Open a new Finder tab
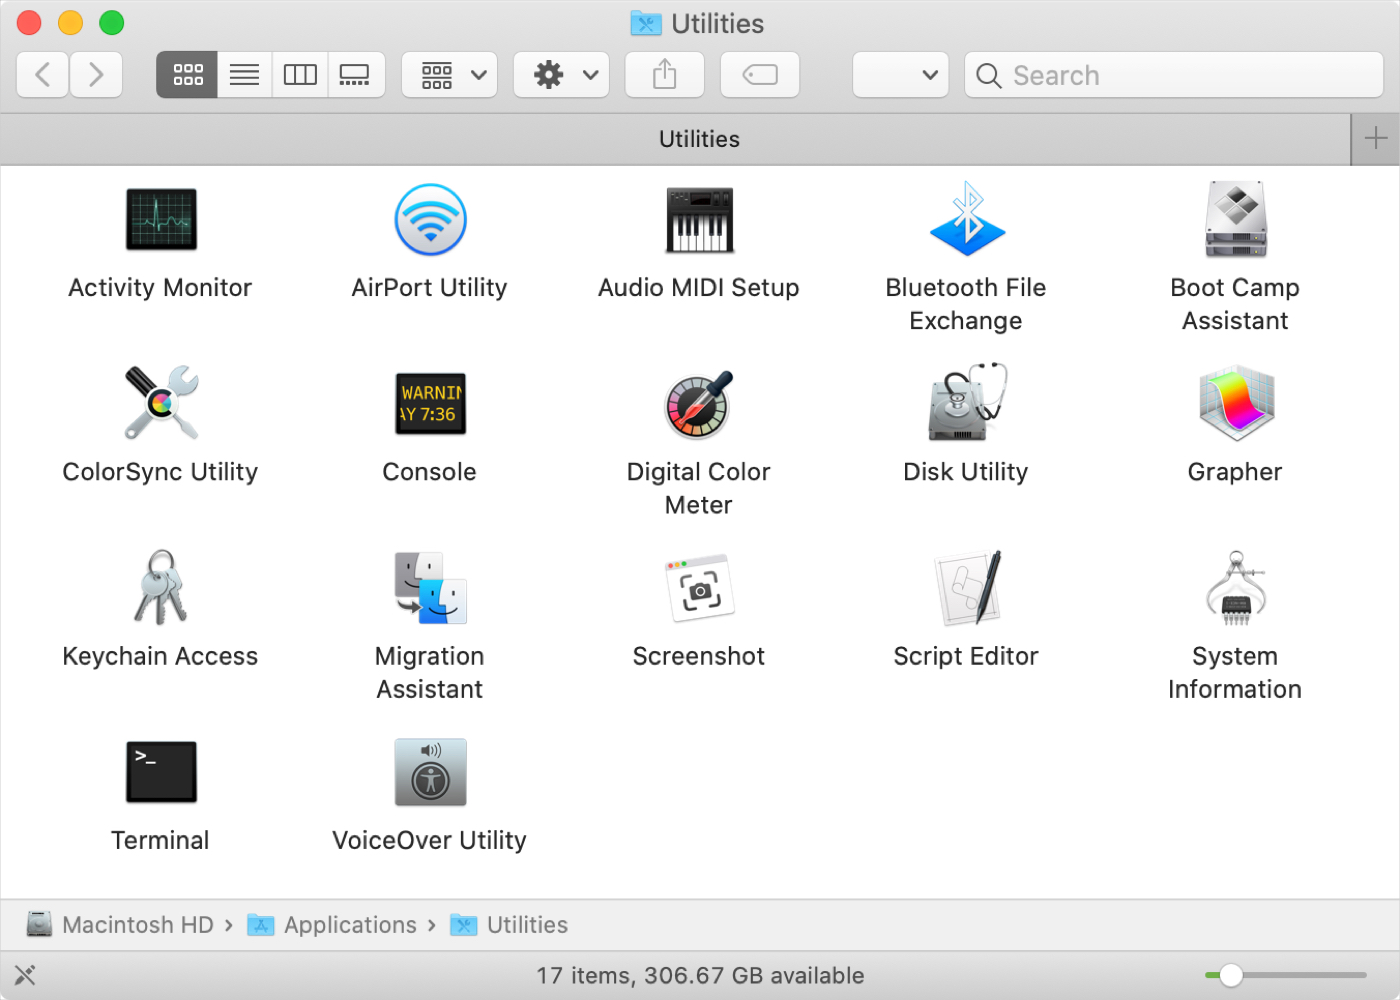Image resolution: width=1400 pixels, height=1000 pixels. [x=1374, y=138]
